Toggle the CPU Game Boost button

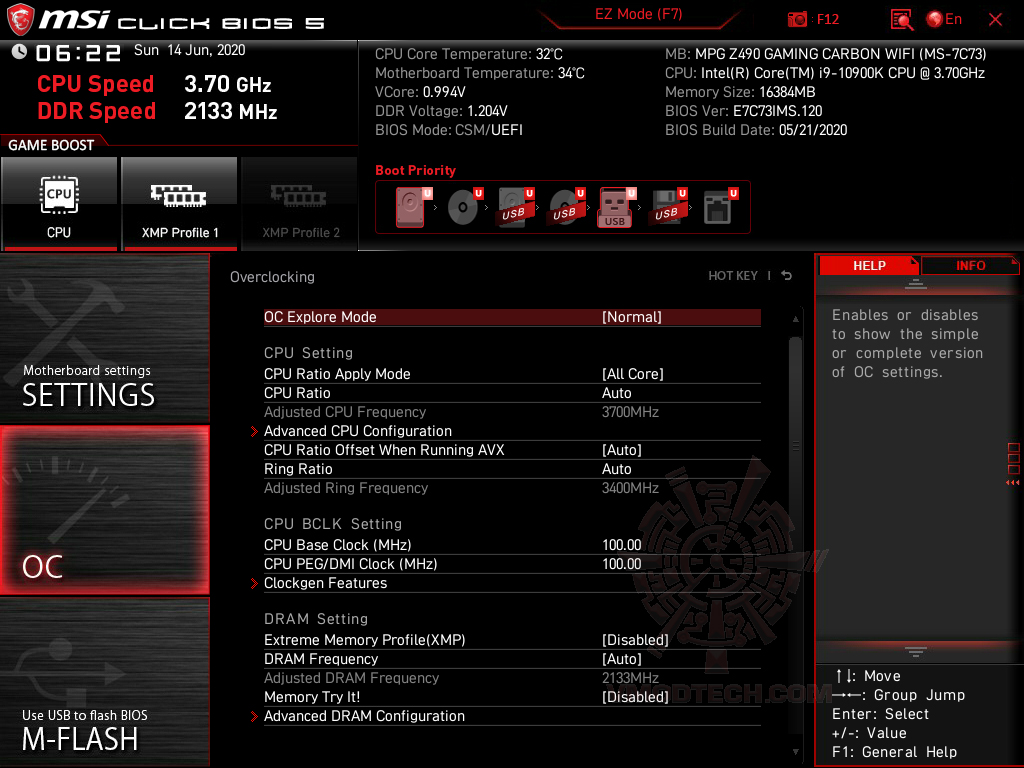59,203
